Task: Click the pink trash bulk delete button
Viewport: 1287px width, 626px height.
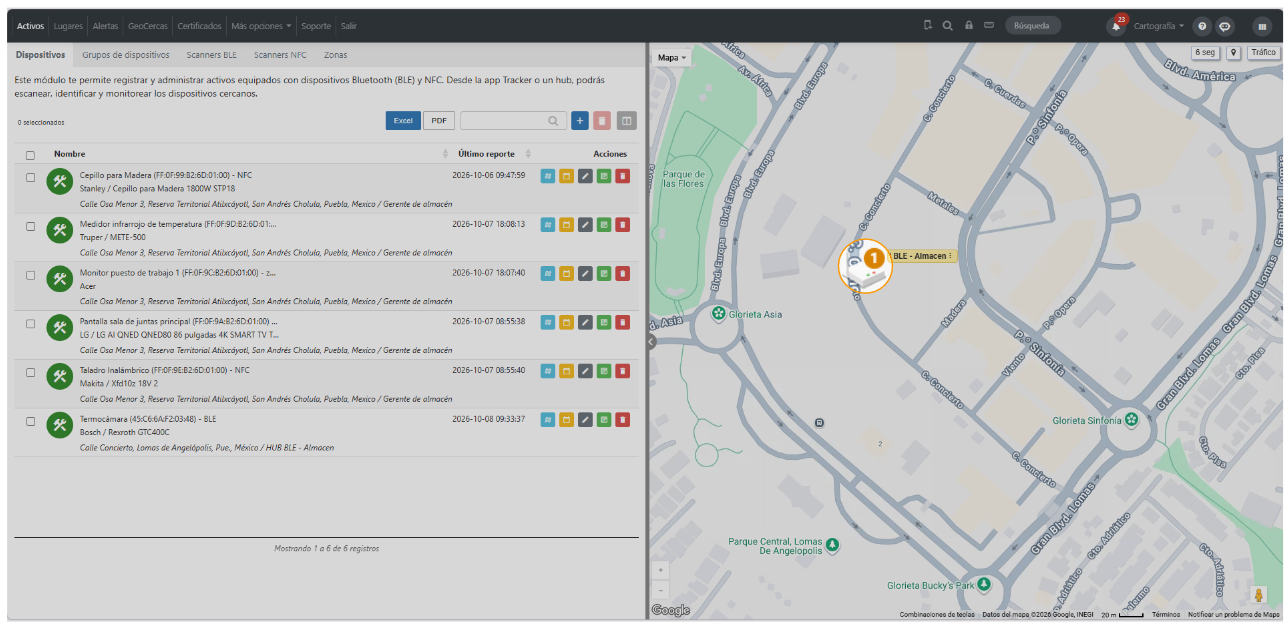Action: (602, 121)
